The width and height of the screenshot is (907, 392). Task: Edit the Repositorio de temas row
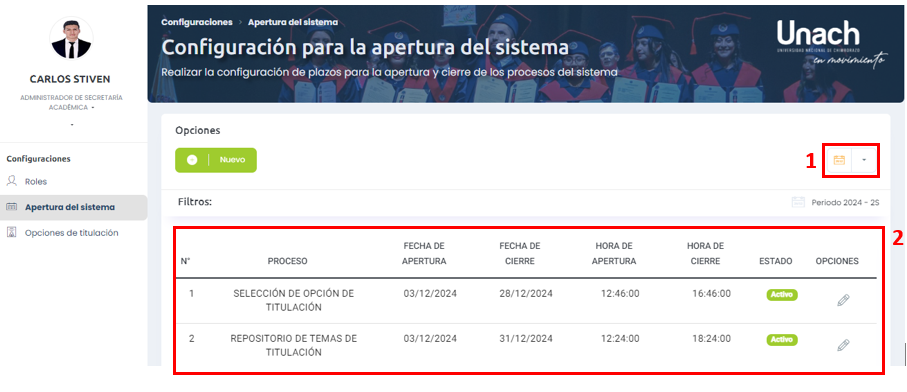(x=843, y=345)
